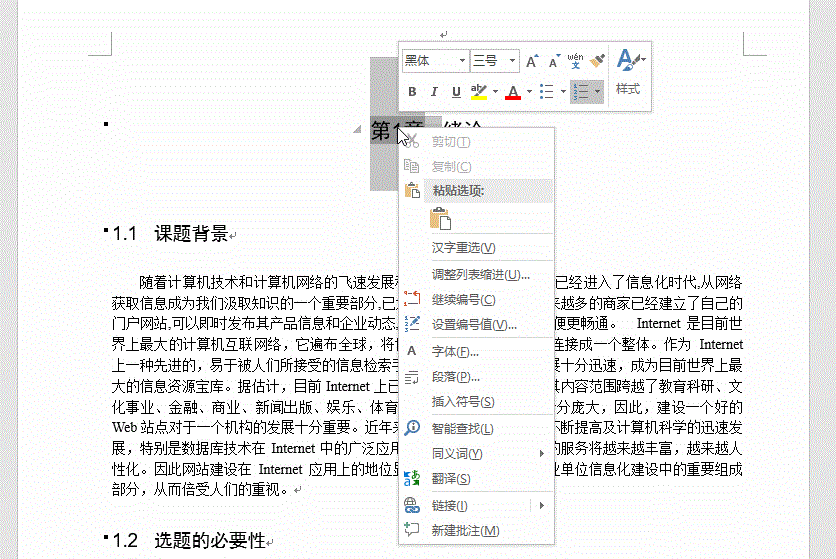Image resolution: width=836 pixels, height=559 pixels.
Task: Expand the Bullets dropdown arrow
Action: [x=563, y=92]
